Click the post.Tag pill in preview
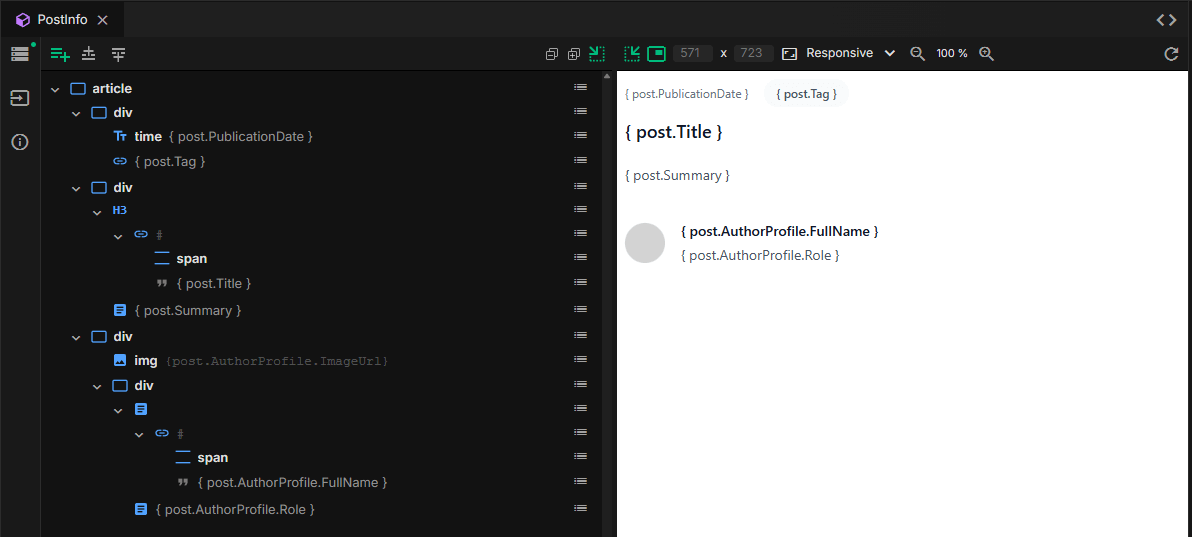Viewport: 1192px width, 537px height. click(x=807, y=94)
